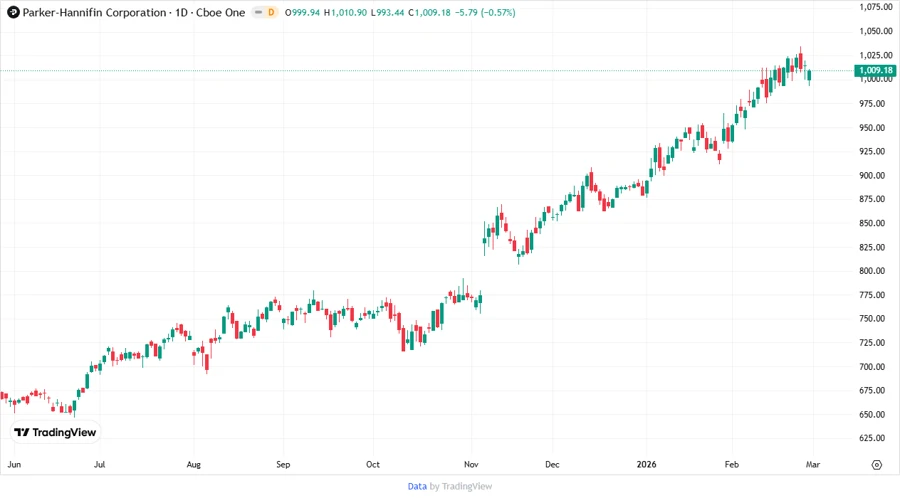This screenshot has height=498, width=900.
Task: Click the 950.00 price axis label
Action: pyautogui.click(x=872, y=127)
